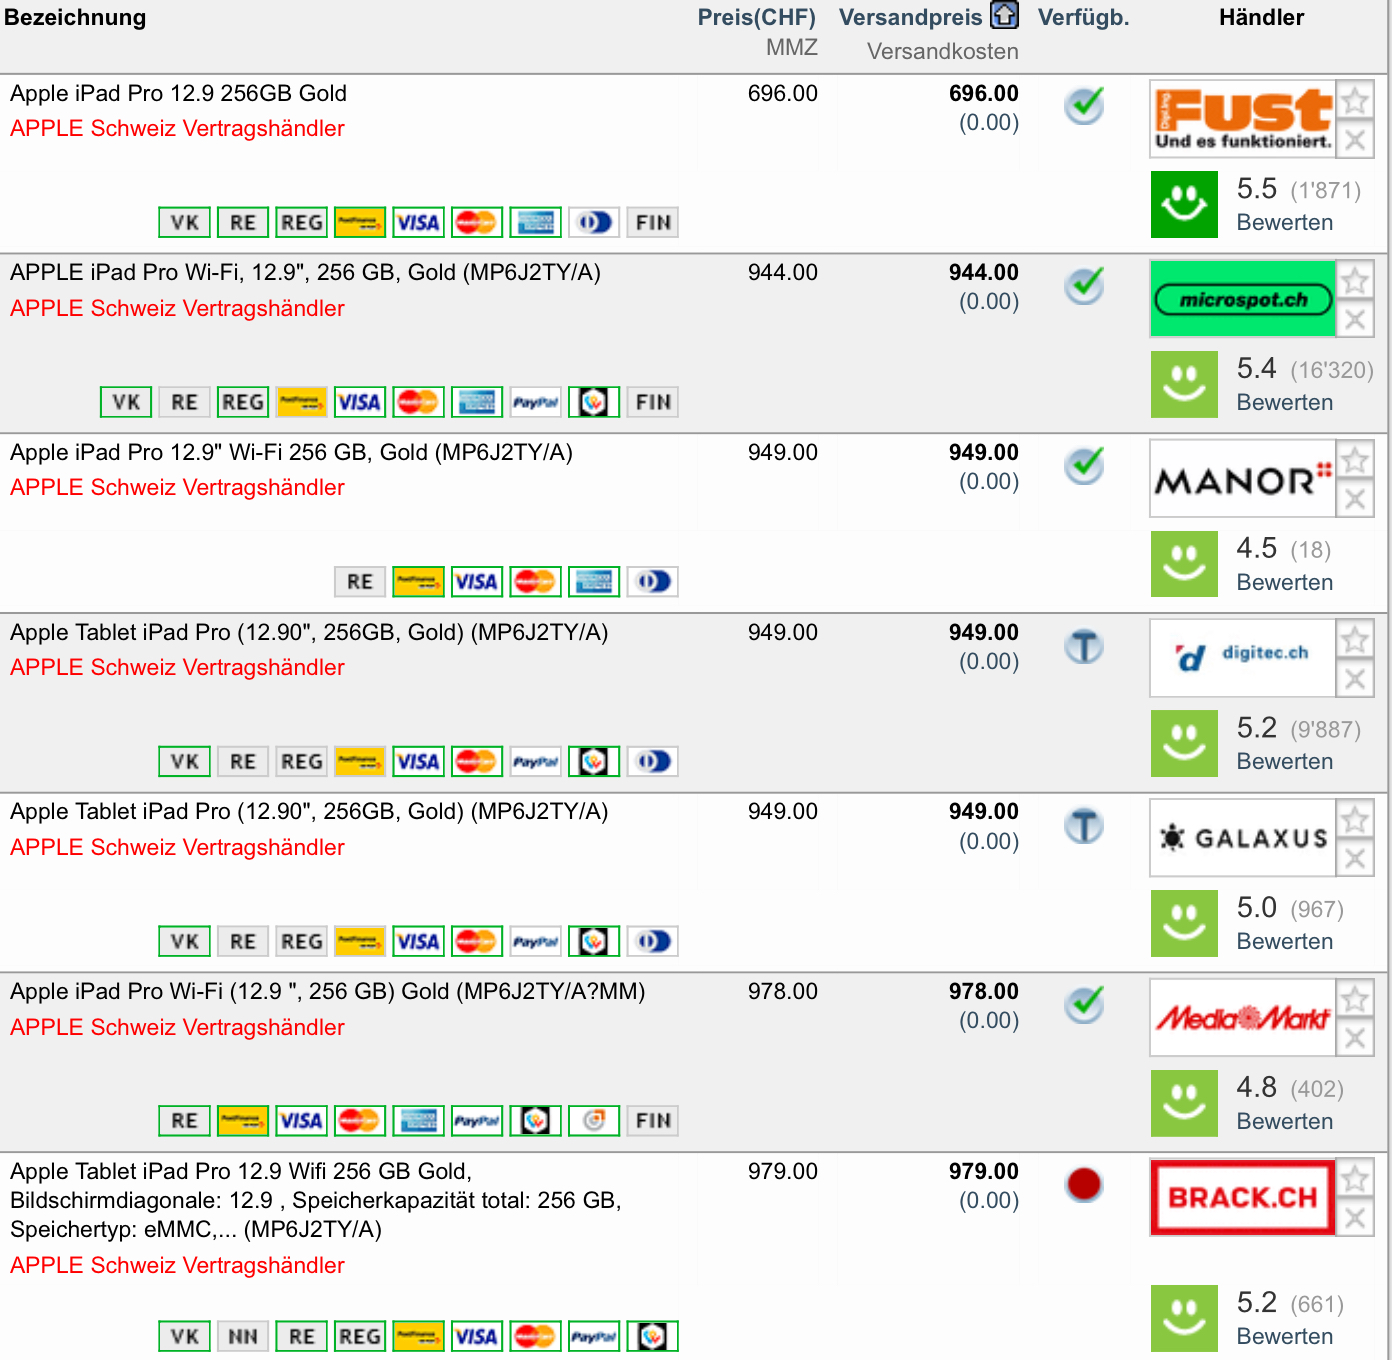This screenshot has width=1392, height=1360.
Task: Favorite Galaxus using the star
Action: point(1355,819)
